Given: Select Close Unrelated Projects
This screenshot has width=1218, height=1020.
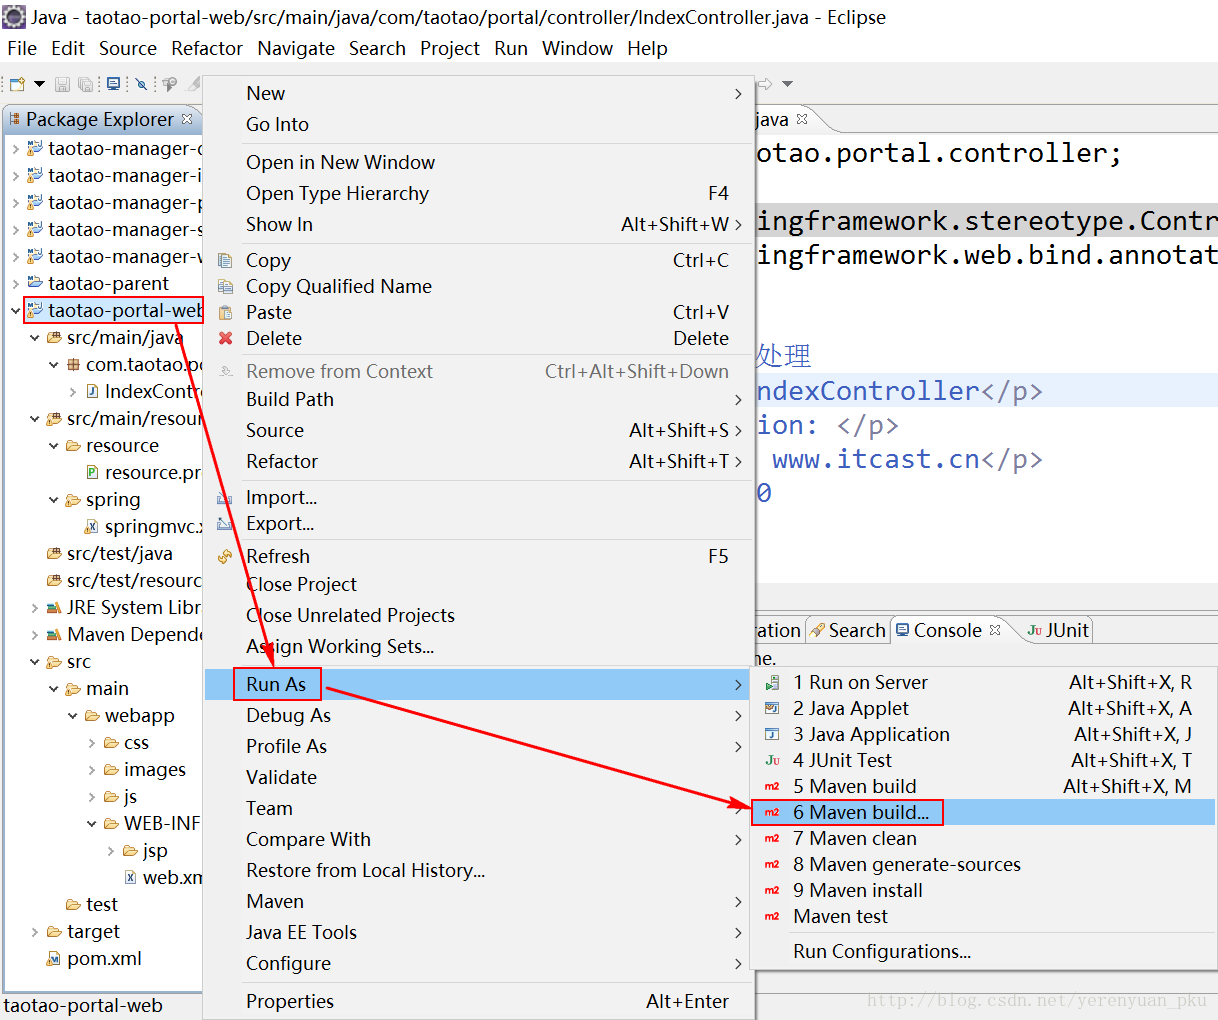Looking at the screenshot, I should (477, 615).
